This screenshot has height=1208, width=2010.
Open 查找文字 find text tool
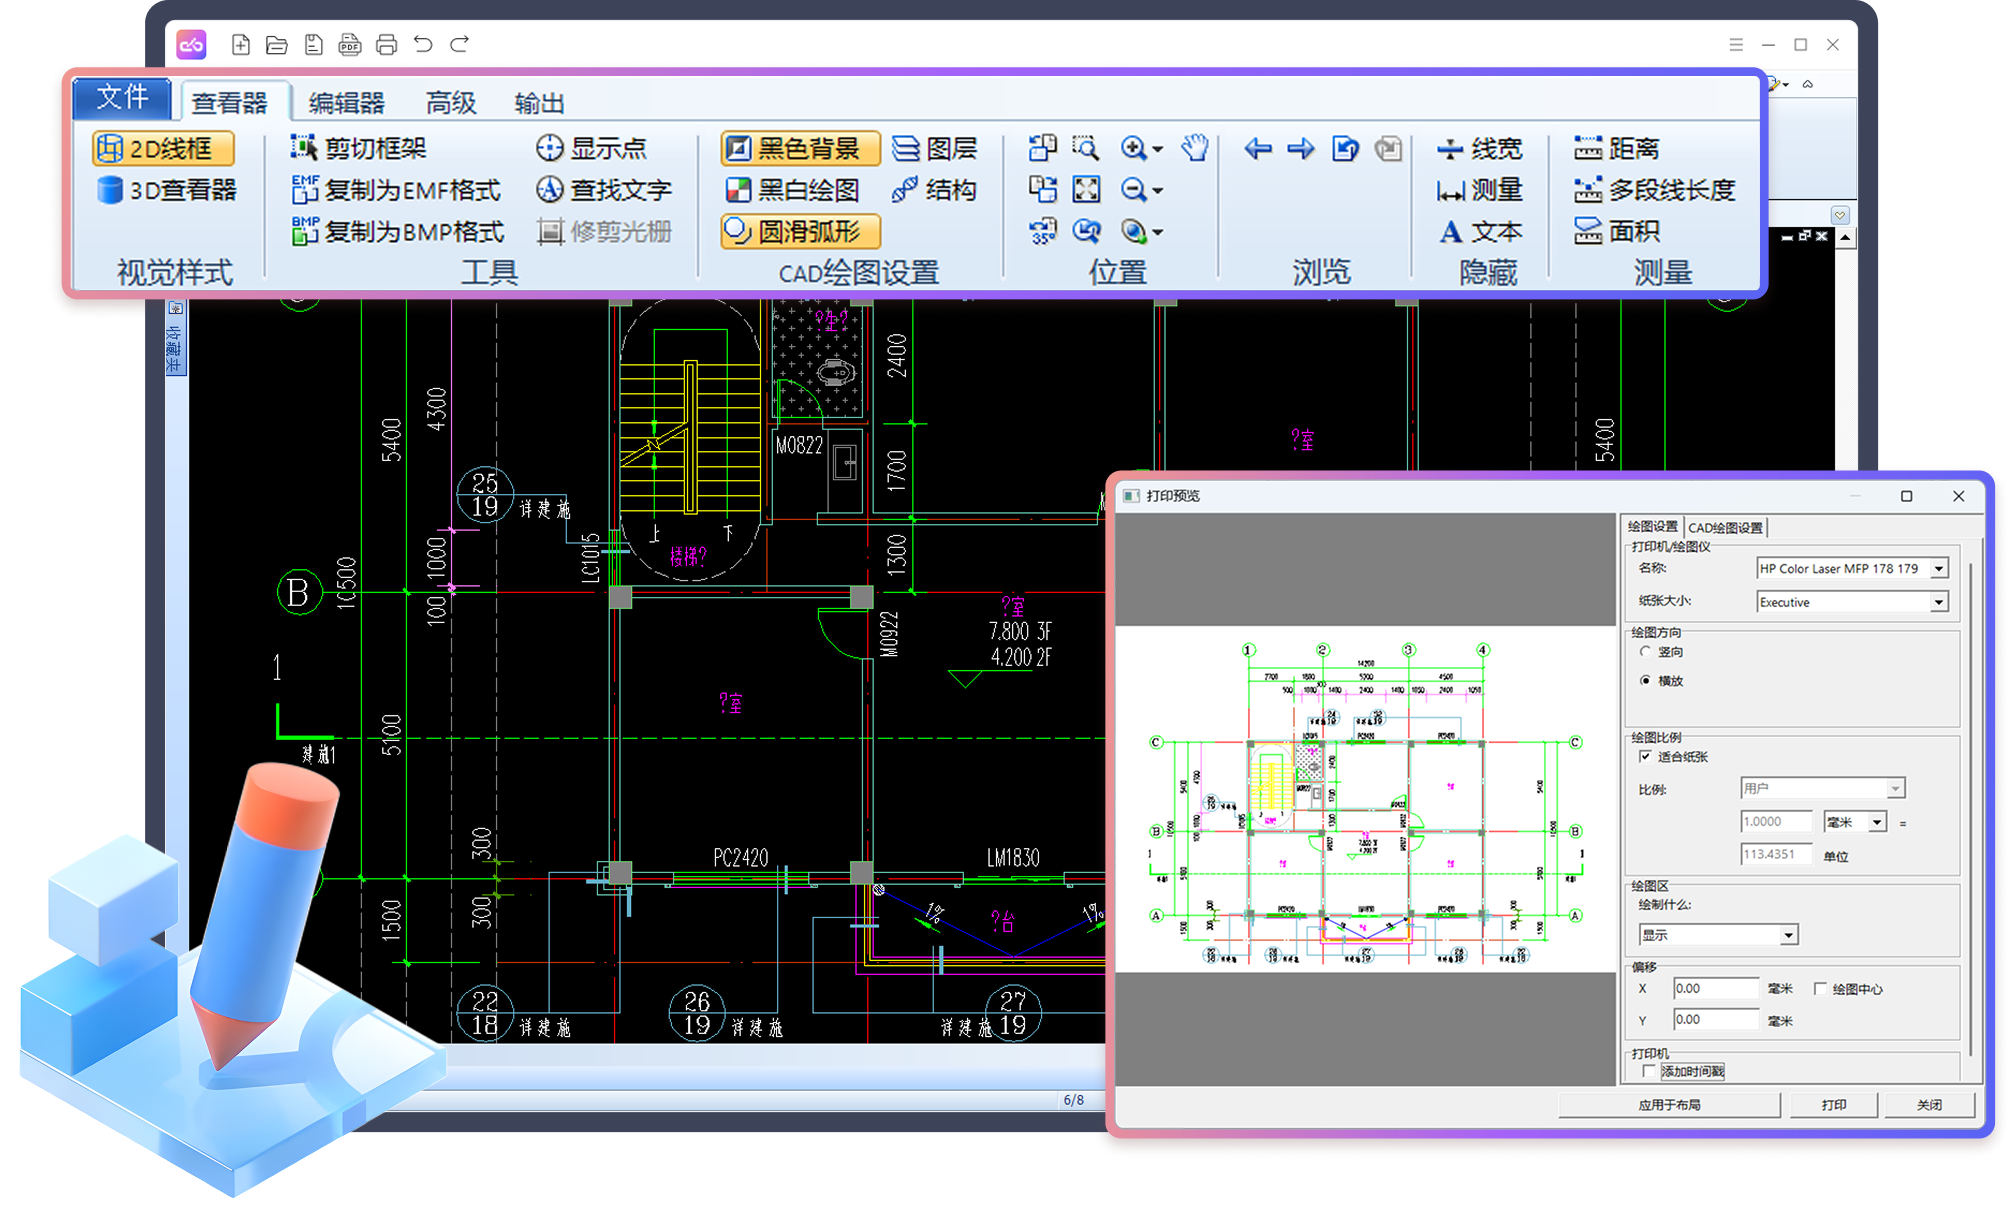[x=604, y=190]
